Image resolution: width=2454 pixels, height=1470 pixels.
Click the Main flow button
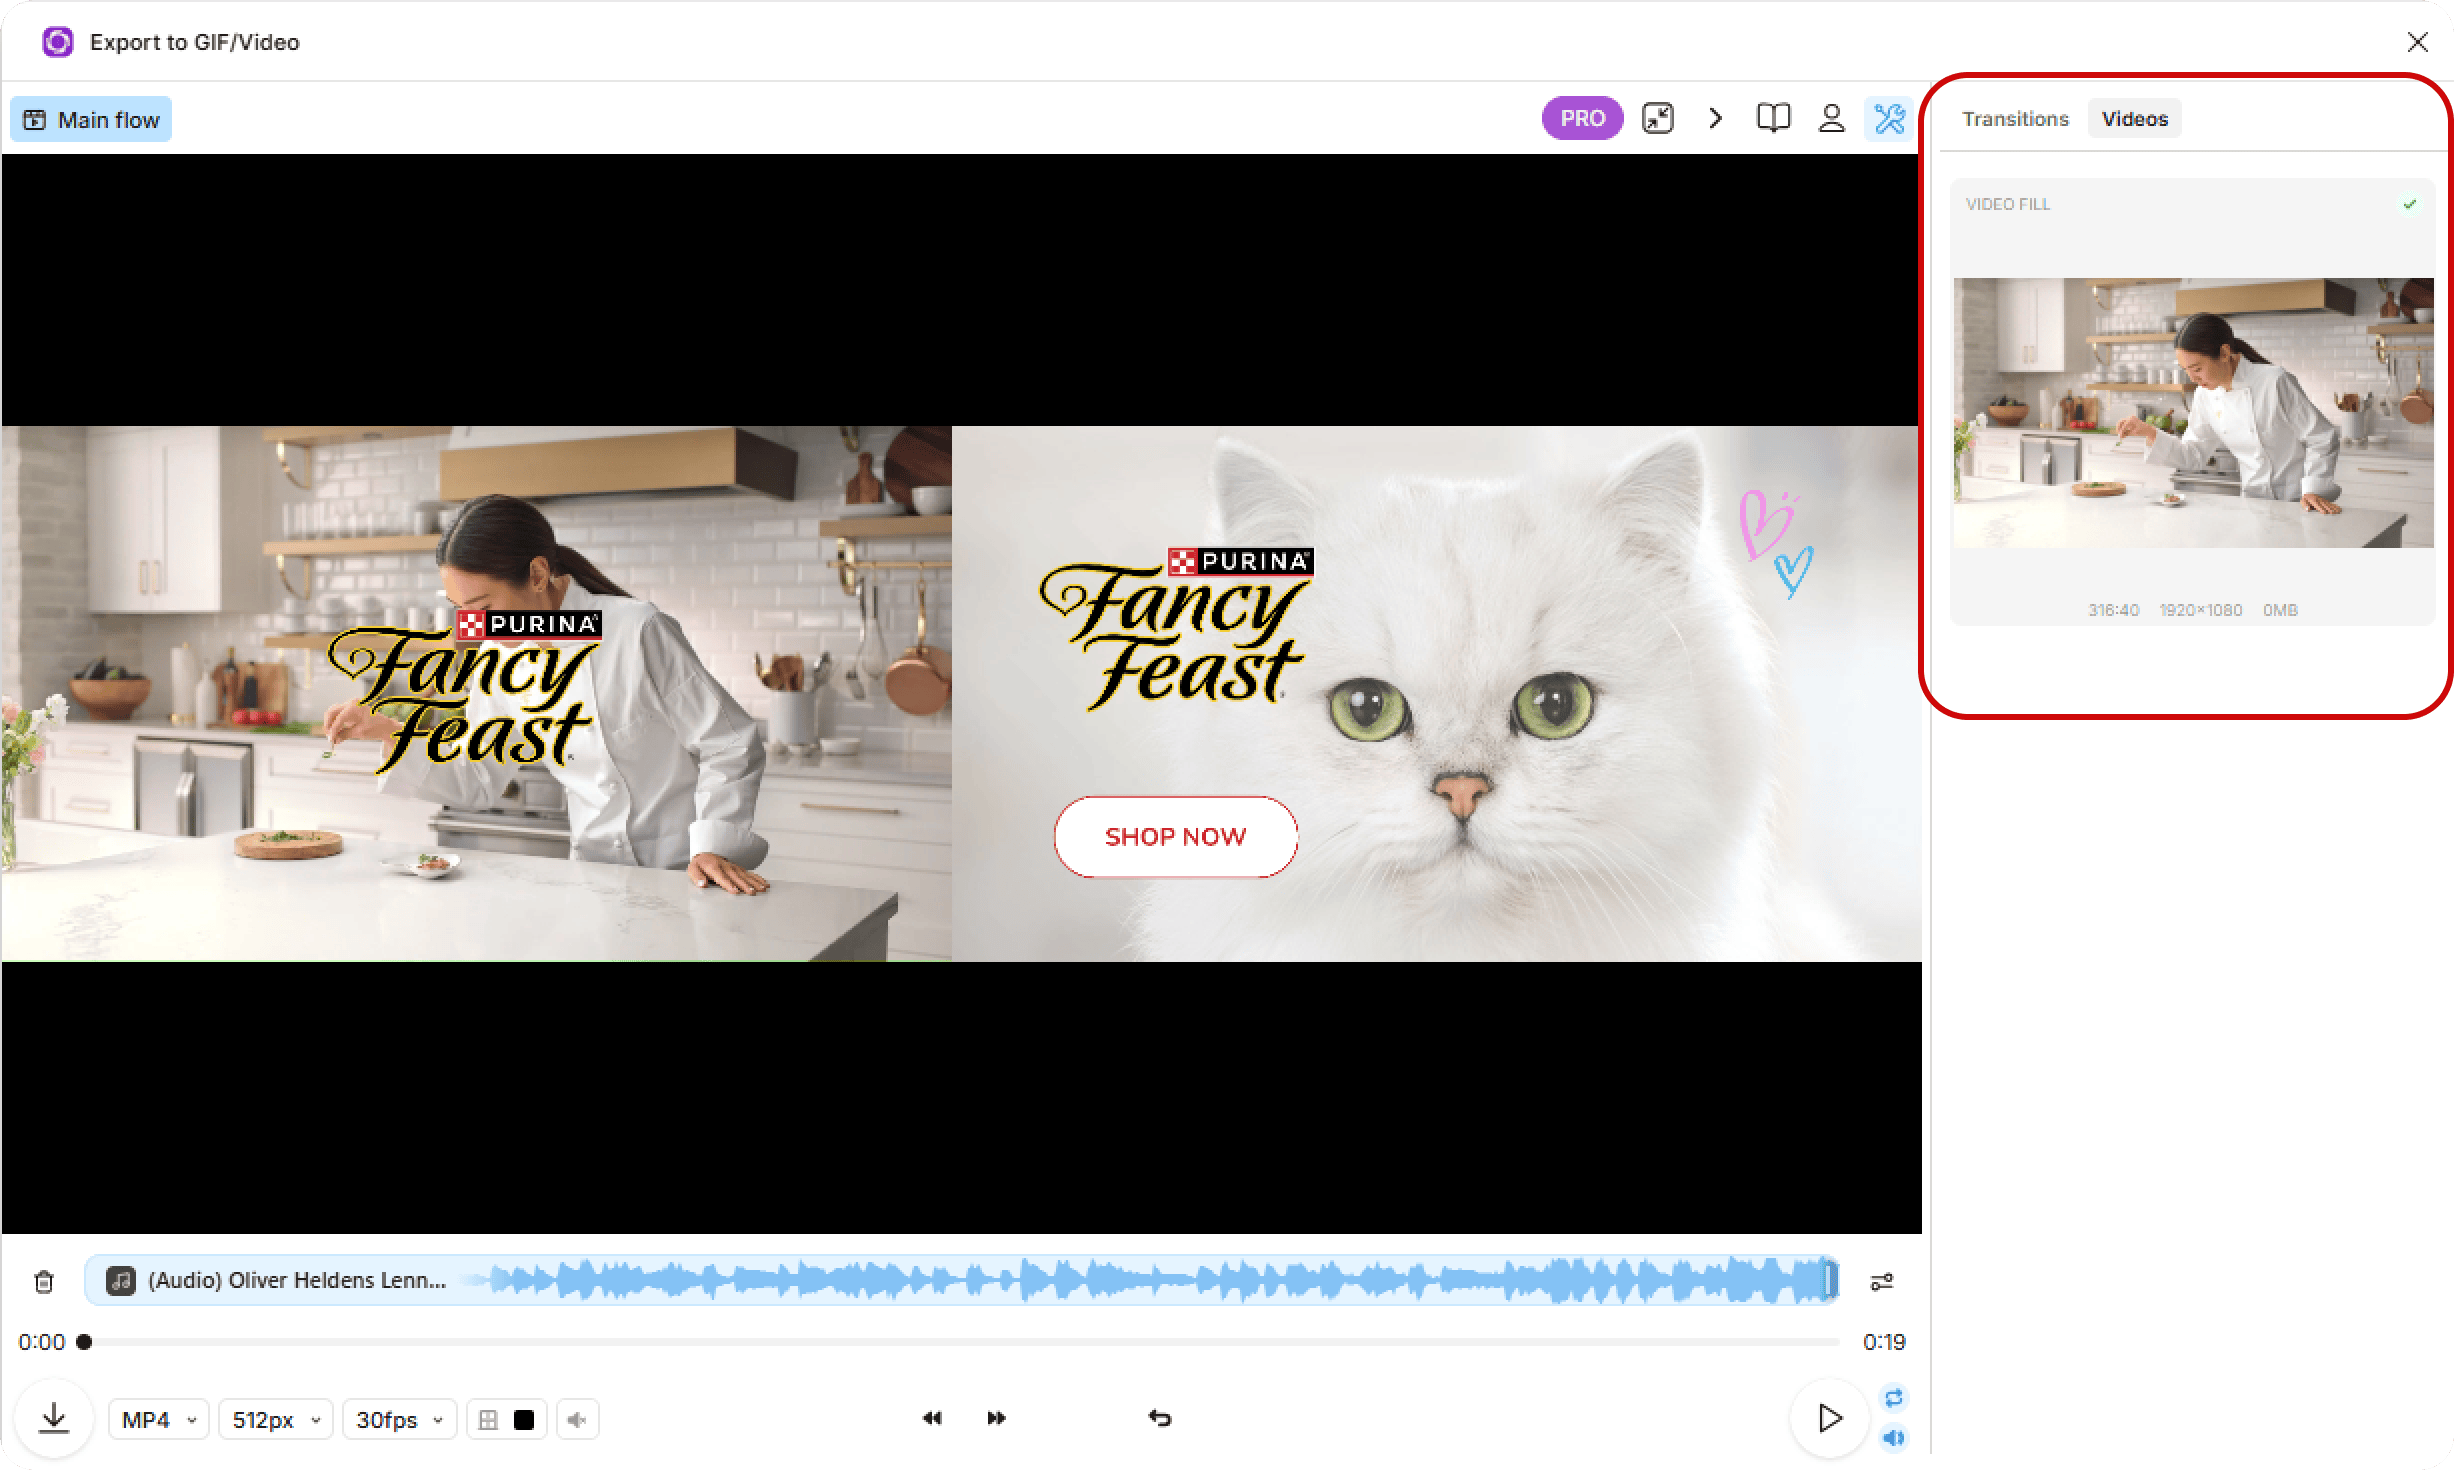92,120
